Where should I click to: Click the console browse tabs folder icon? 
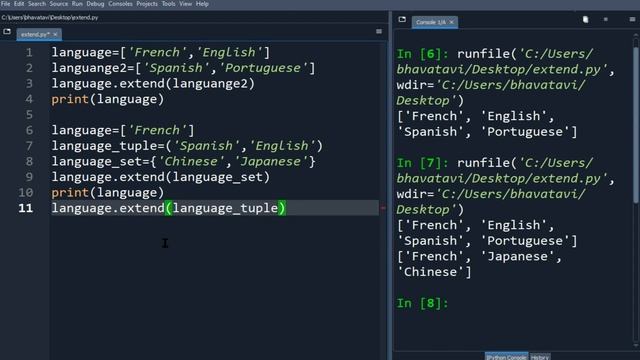402,19
